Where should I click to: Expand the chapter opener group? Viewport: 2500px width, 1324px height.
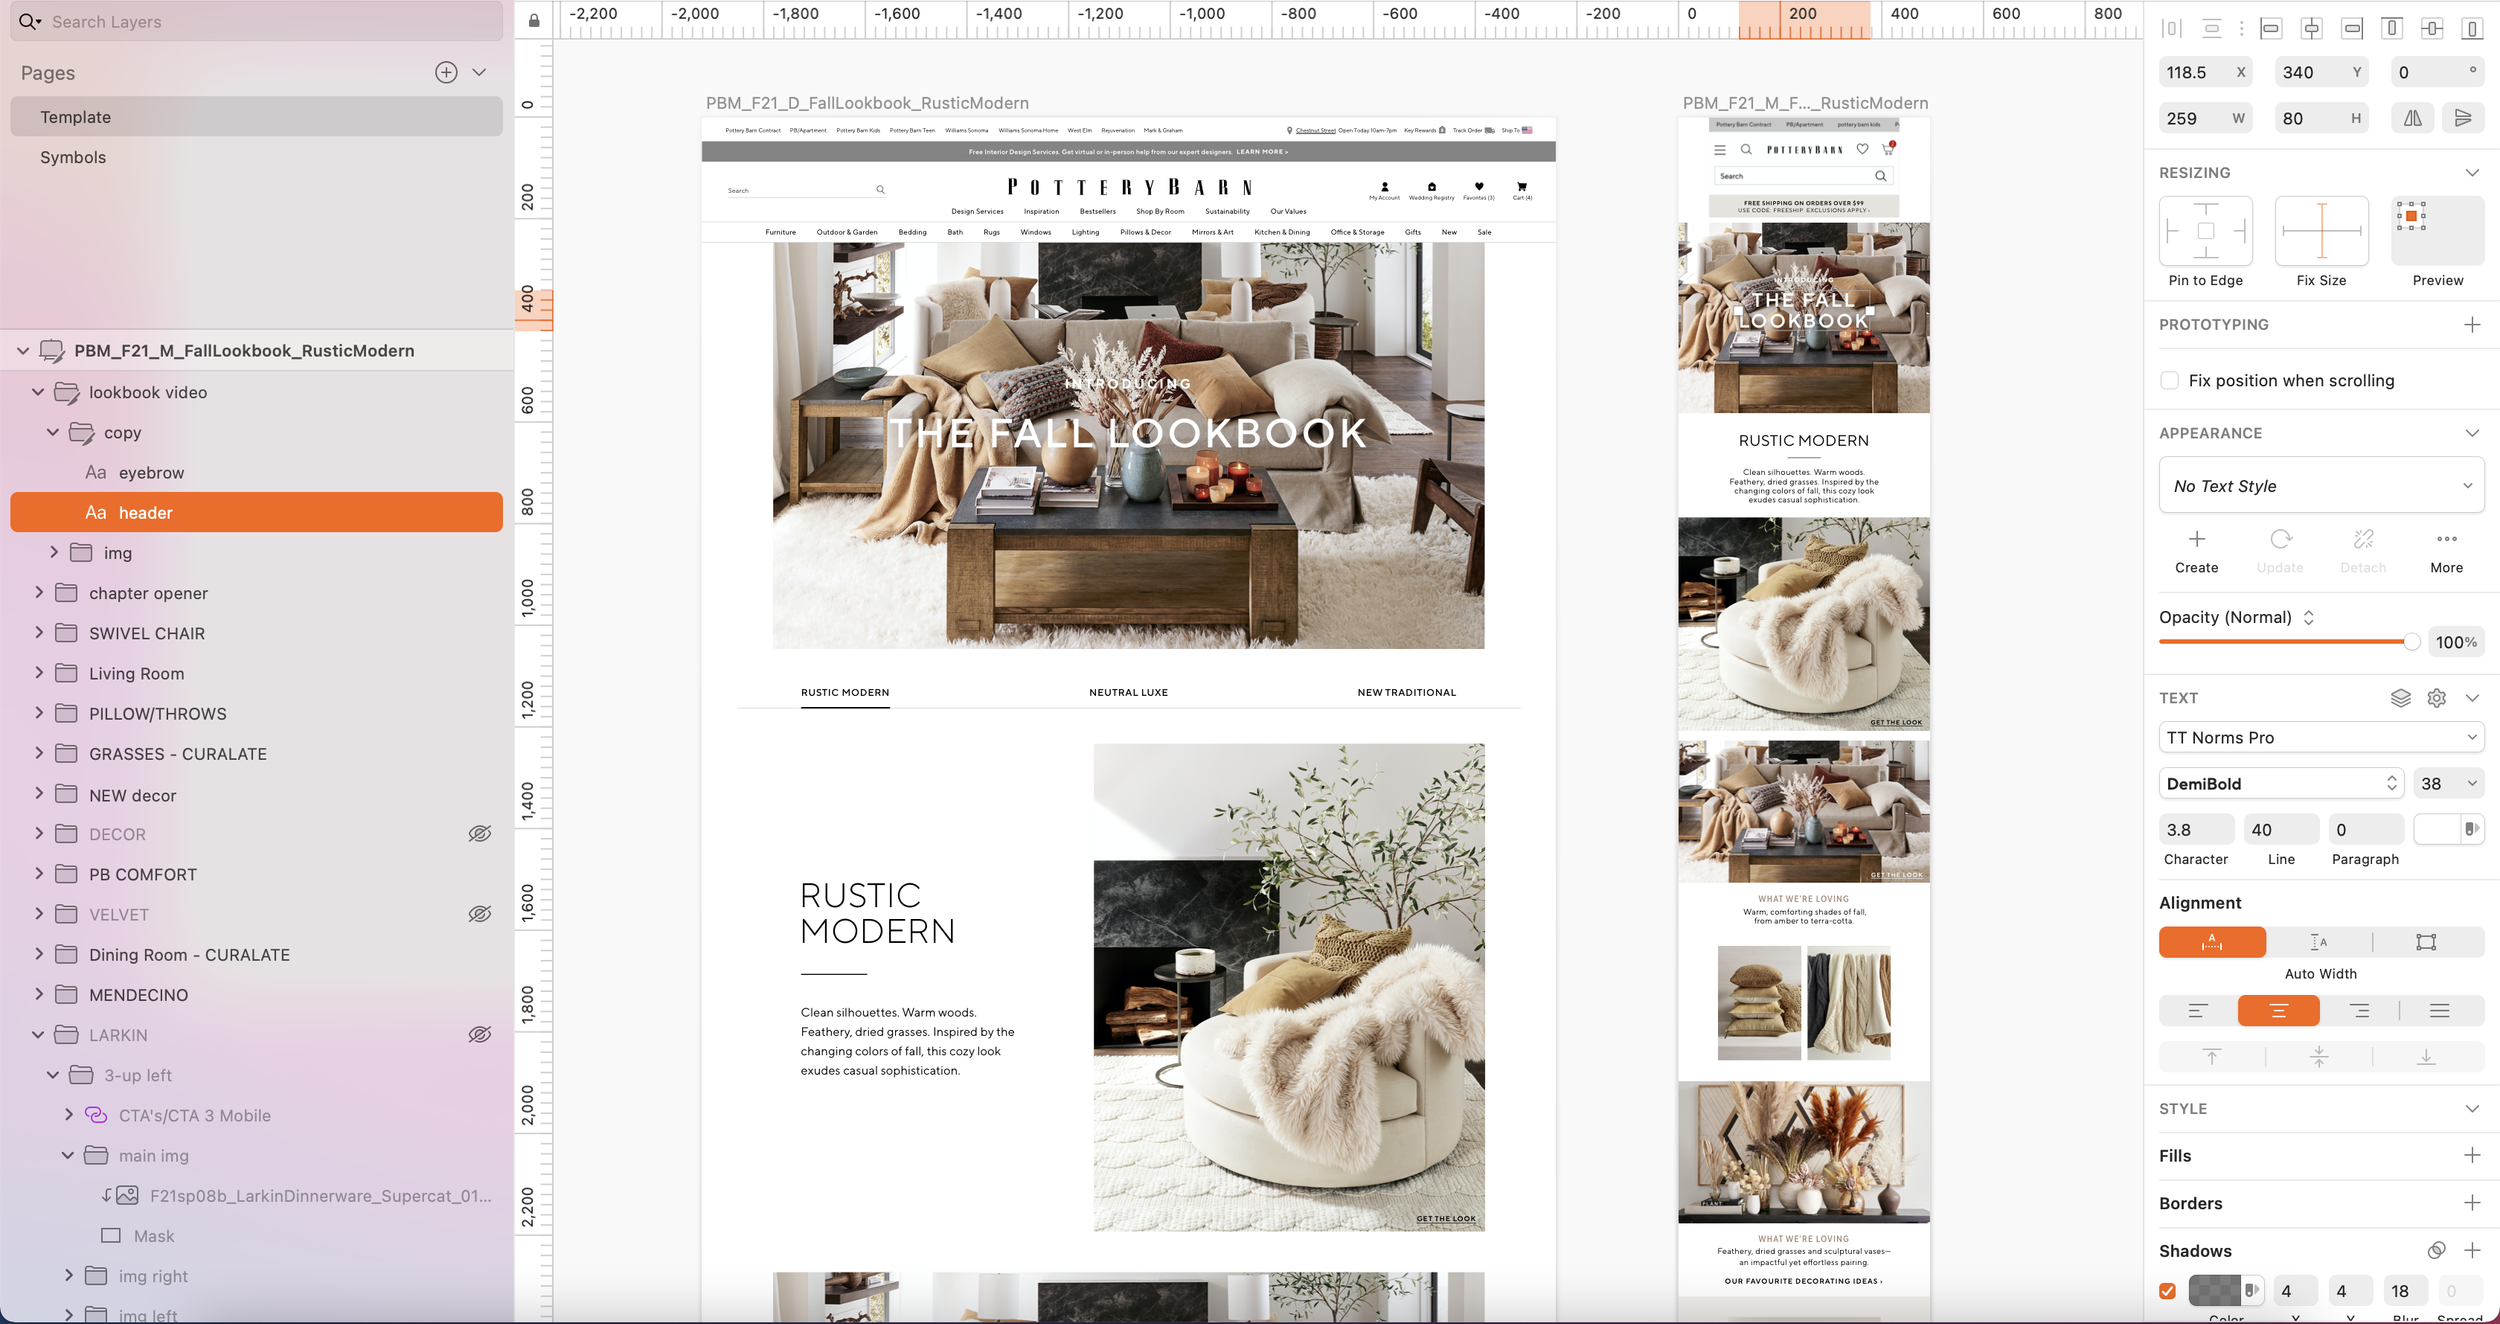[x=39, y=592]
